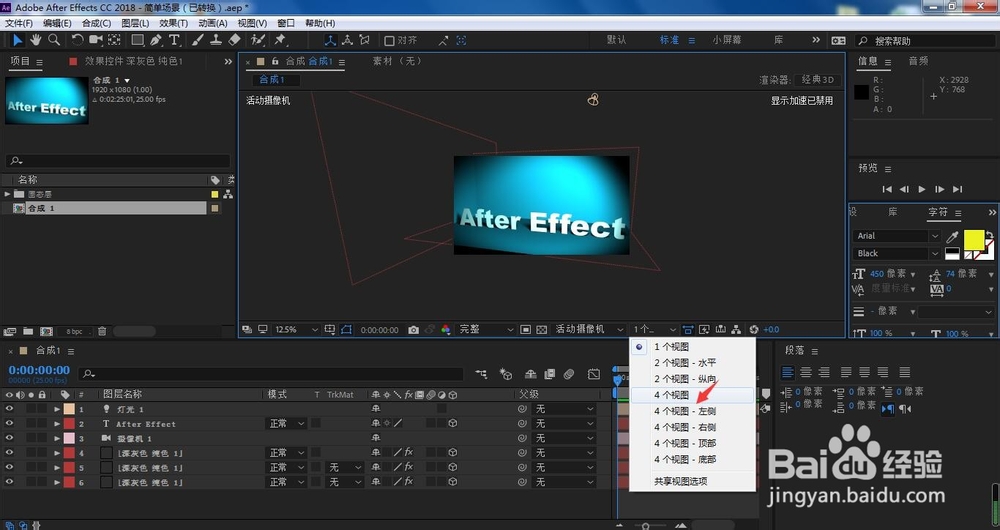
Task: Select the Brush tool
Action: tap(198, 40)
